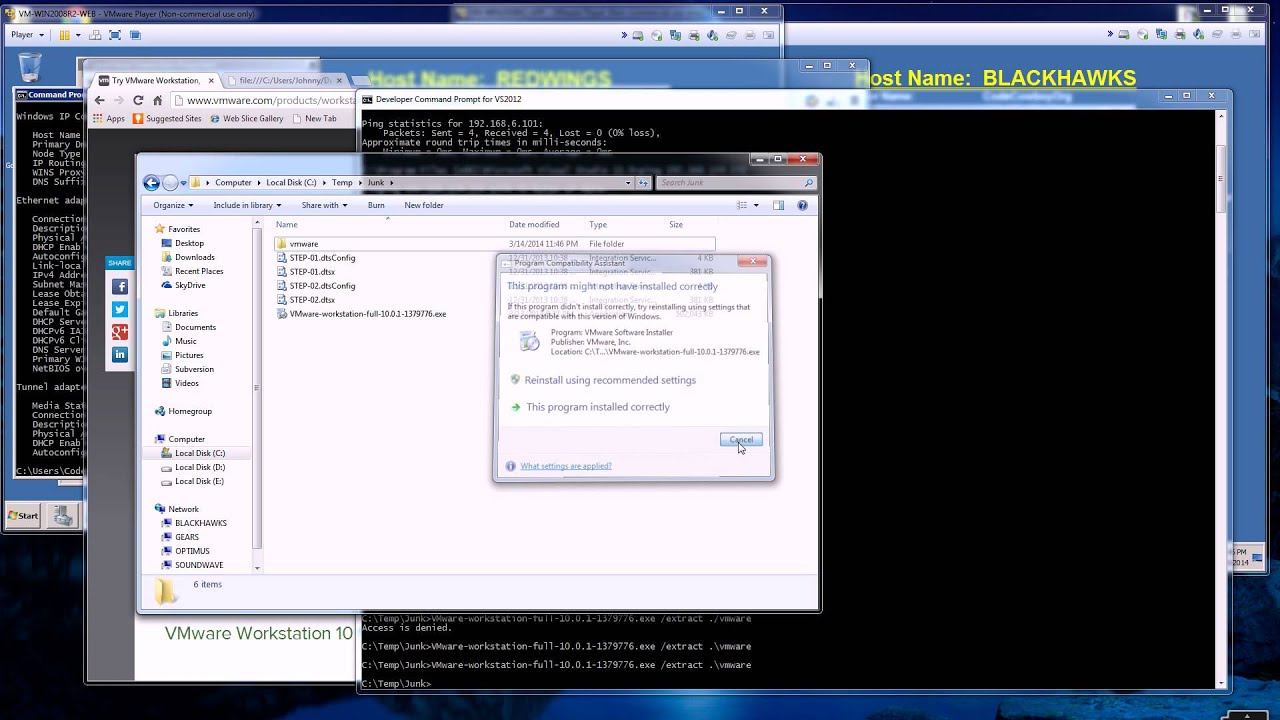The image size is (1280, 720).
Task: Click the VMware Player pause/suspend icon
Action: pyautogui.click(x=65, y=35)
